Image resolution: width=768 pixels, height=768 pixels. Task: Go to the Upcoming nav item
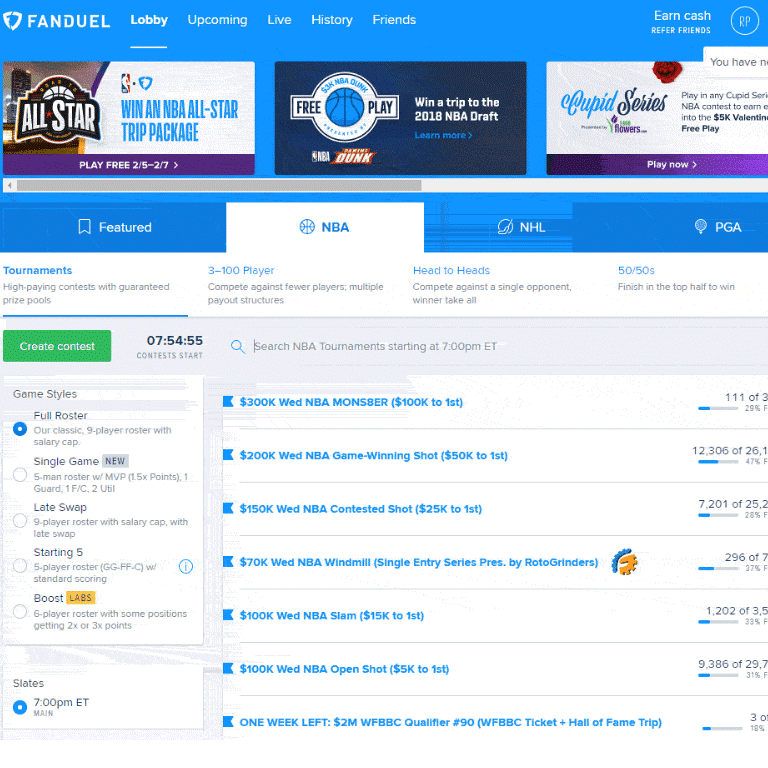click(x=217, y=20)
